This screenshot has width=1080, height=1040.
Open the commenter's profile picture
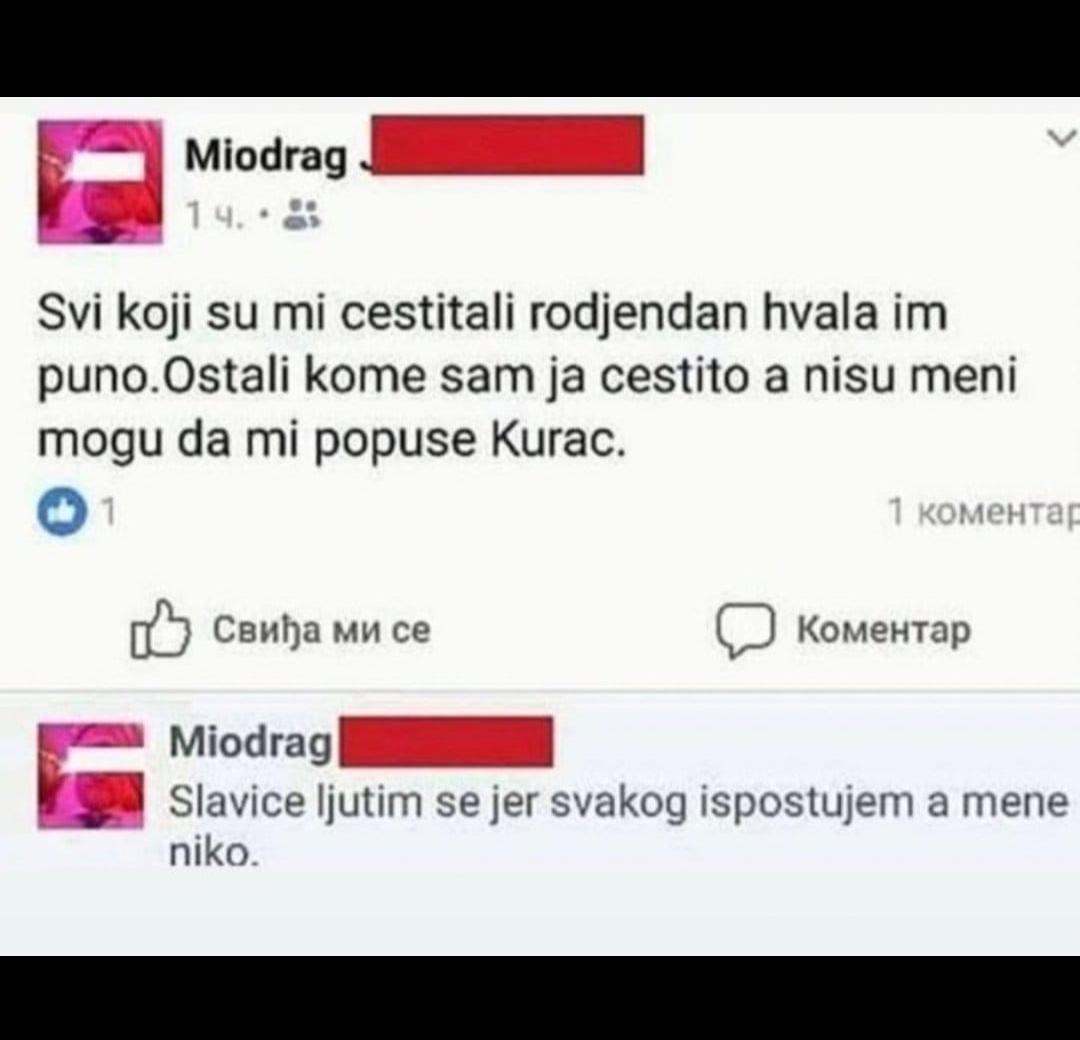click(x=91, y=776)
